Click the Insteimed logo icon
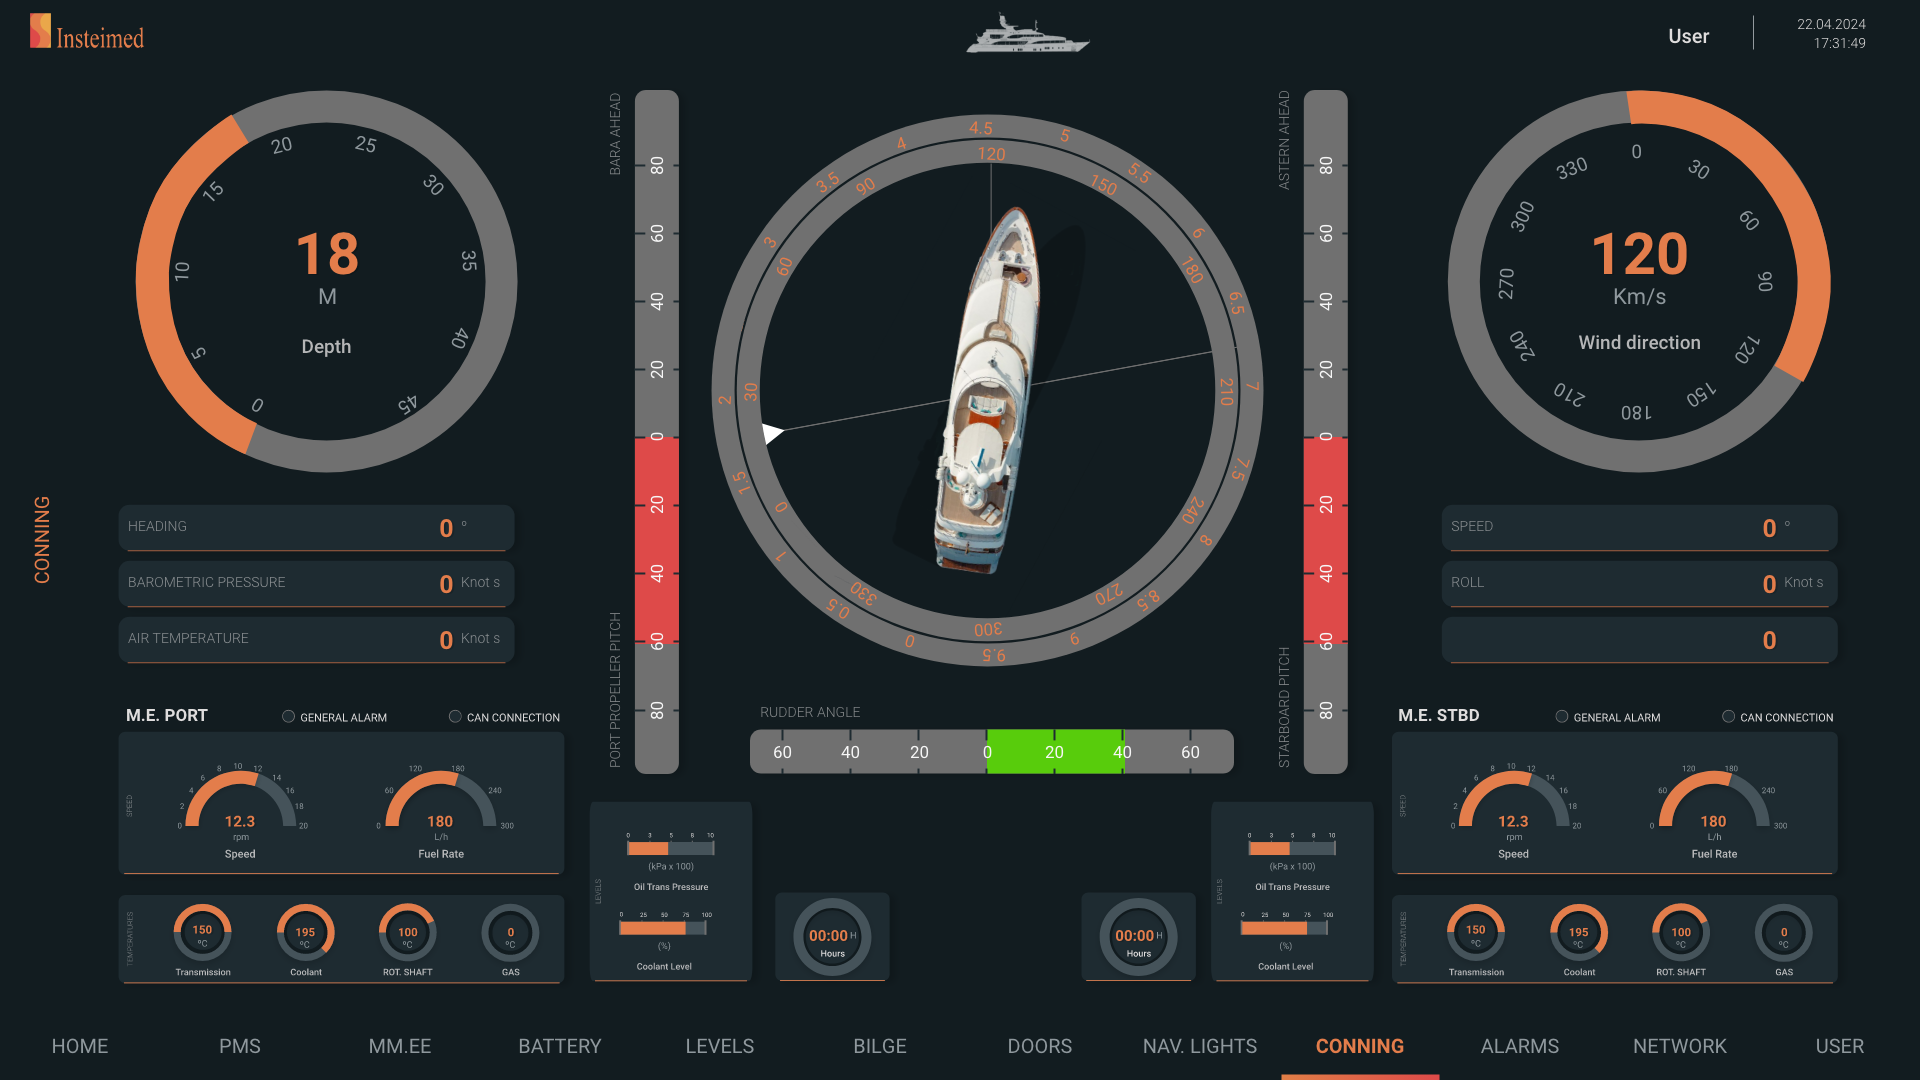1920x1080 pixels. 40,31
